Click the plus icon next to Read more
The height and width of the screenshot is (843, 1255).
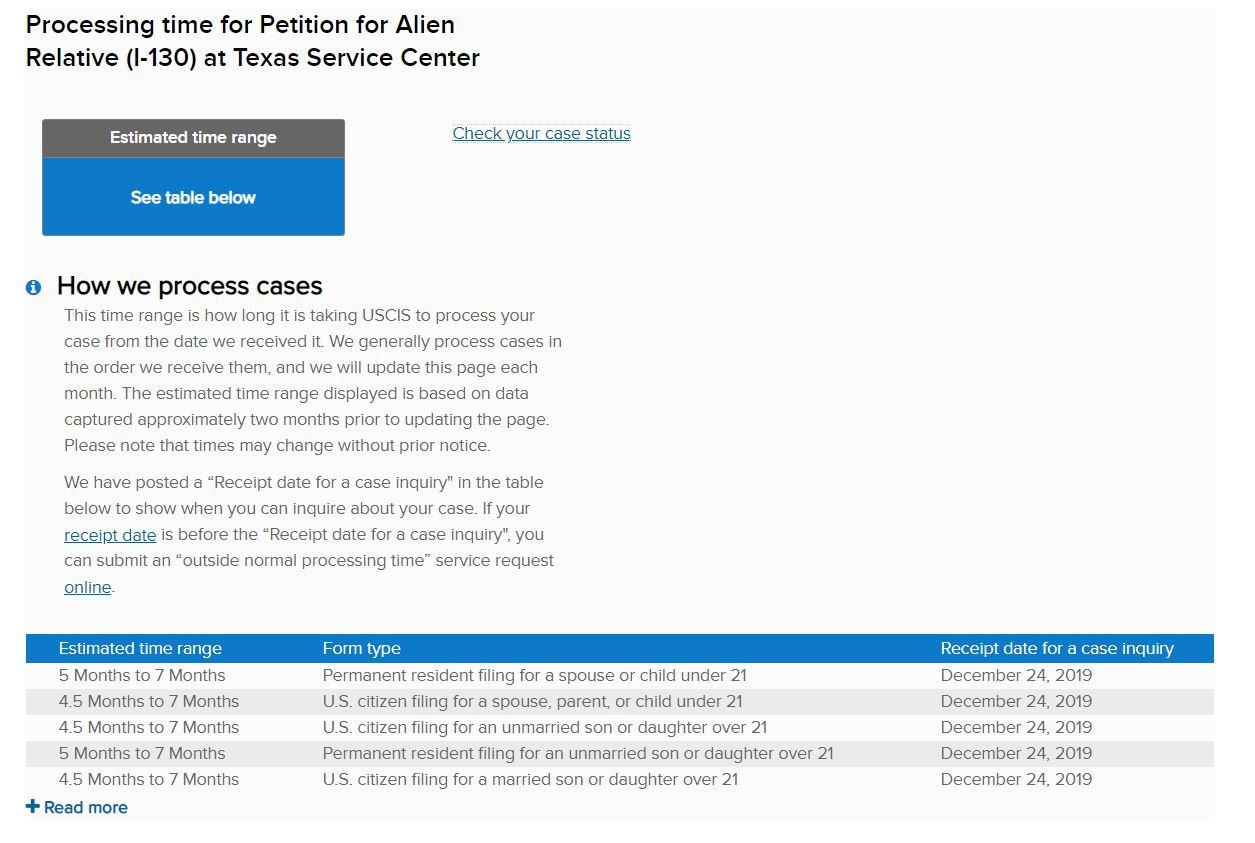pos(33,807)
